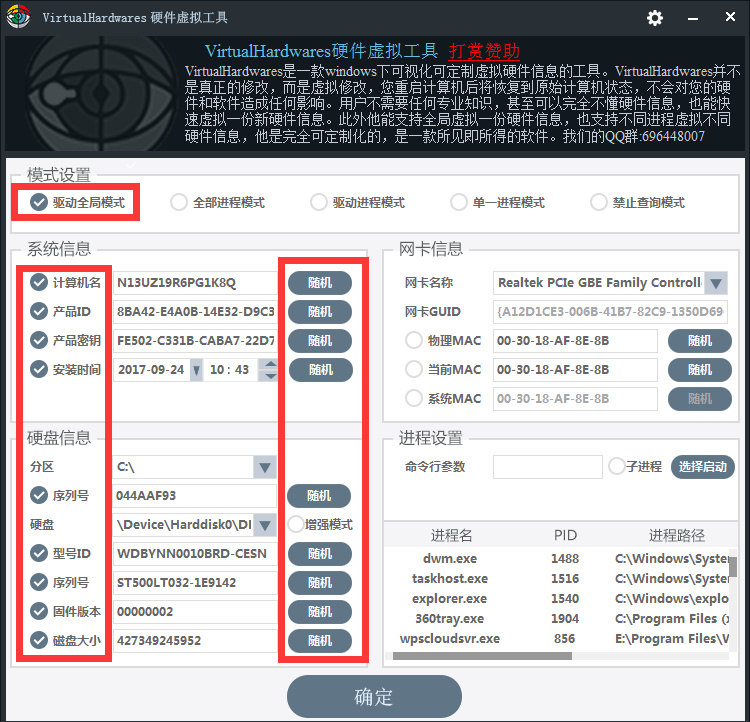Edit the 物理MAC address field
The height and width of the screenshot is (722, 750).
[575, 341]
